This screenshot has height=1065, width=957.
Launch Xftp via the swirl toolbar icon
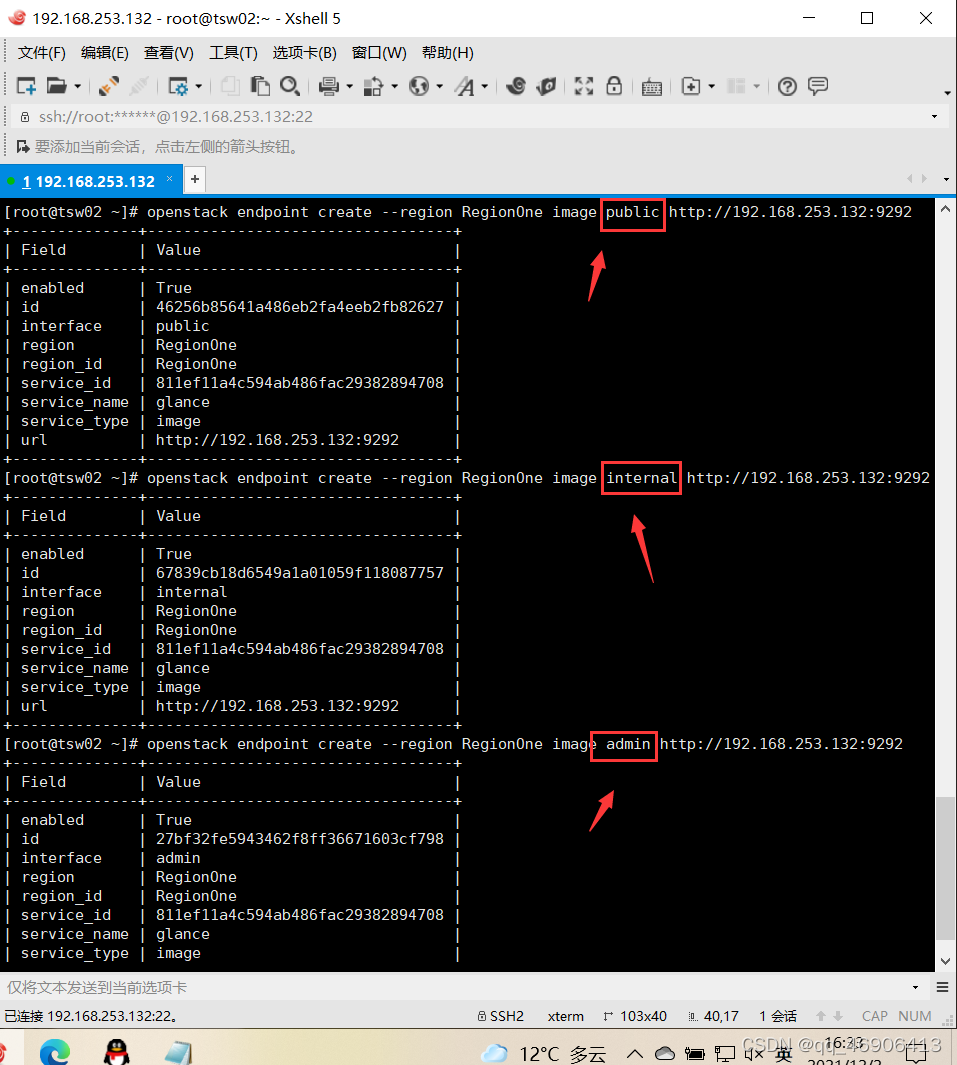516,86
